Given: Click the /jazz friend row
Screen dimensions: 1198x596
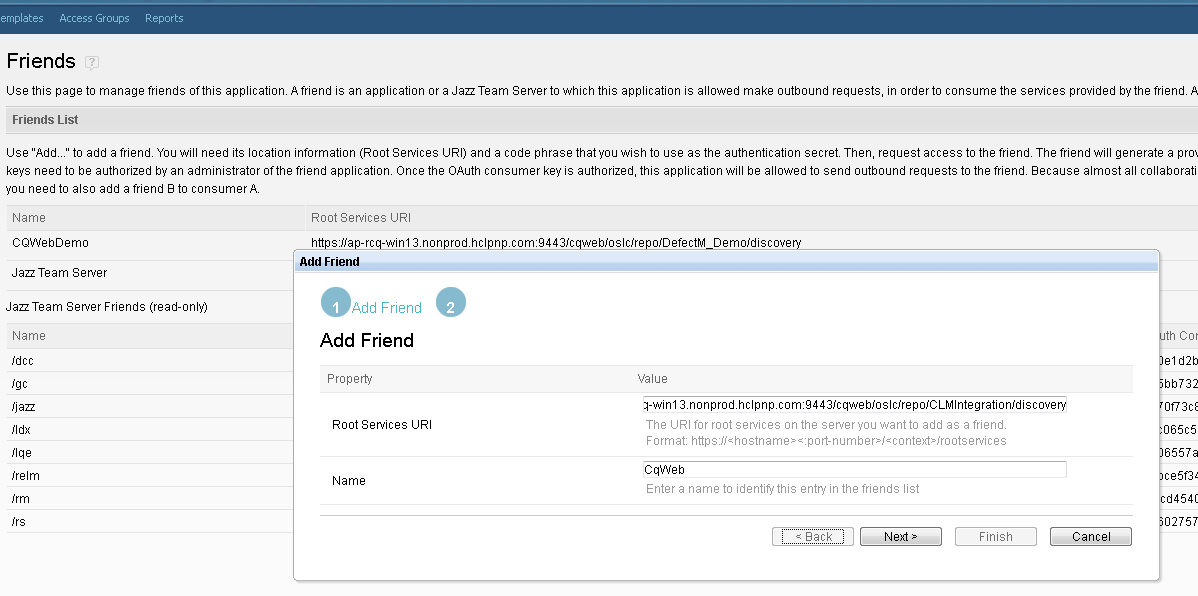Looking at the screenshot, I should (x=24, y=407).
